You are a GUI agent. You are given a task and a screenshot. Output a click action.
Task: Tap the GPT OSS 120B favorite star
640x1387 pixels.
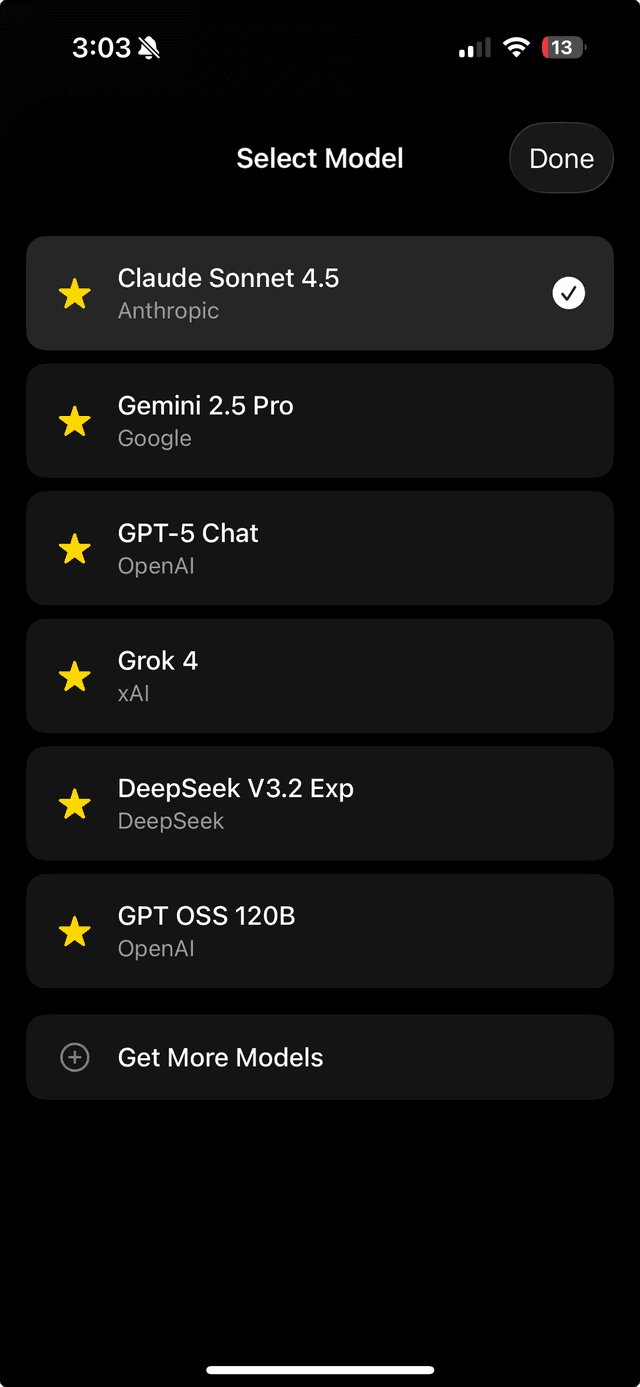pyautogui.click(x=75, y=932)
